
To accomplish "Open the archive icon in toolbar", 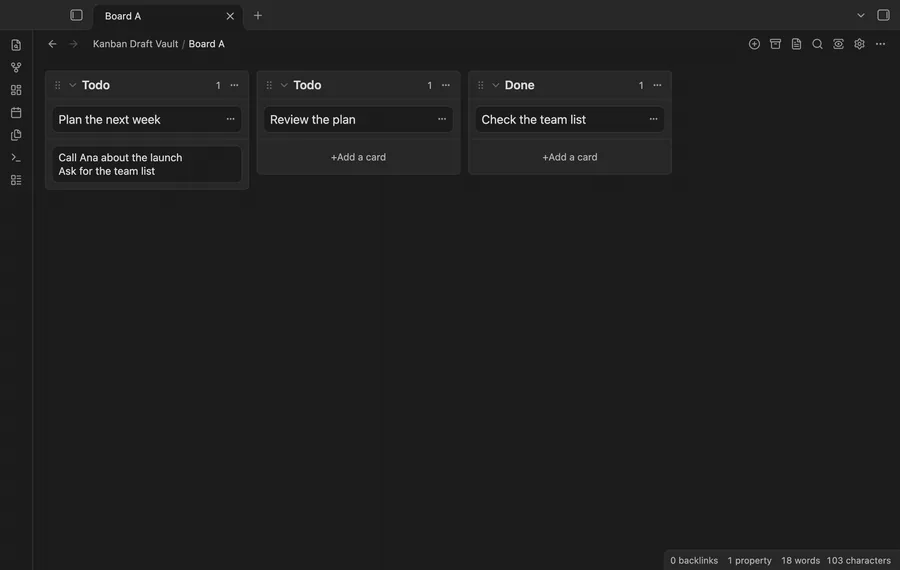I will (x=775, y=44).
